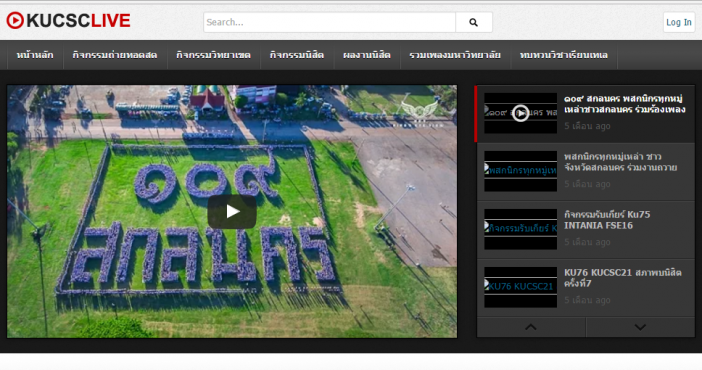Open the ทบทวนวิชาเรียนเทเล menu item
702x370 pixels.
coord(564,55)
